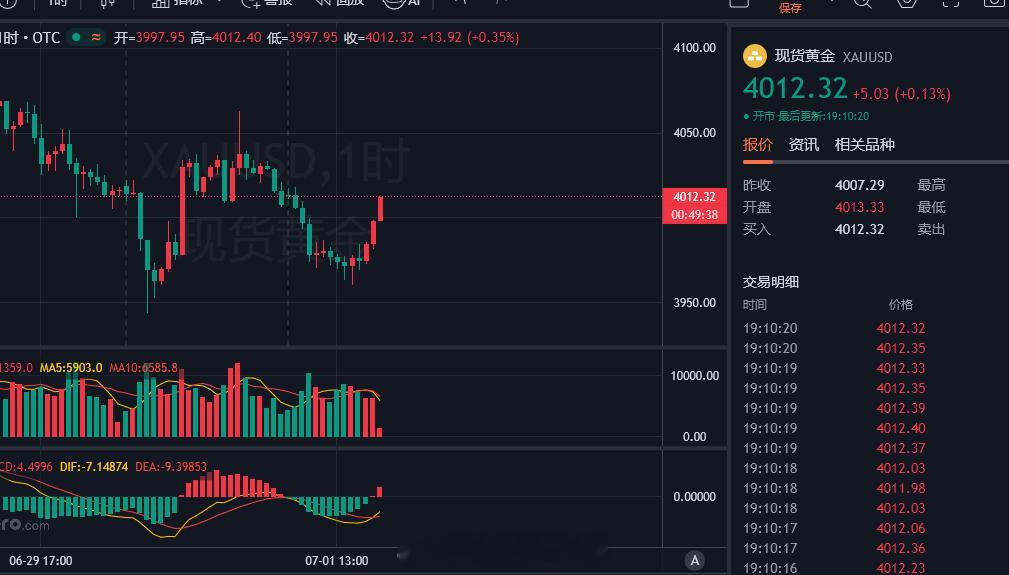The width and height of the screenshot is (1009, 575).
Task: Click the 现货黄金 instrument name
Action: click(804, 56)
